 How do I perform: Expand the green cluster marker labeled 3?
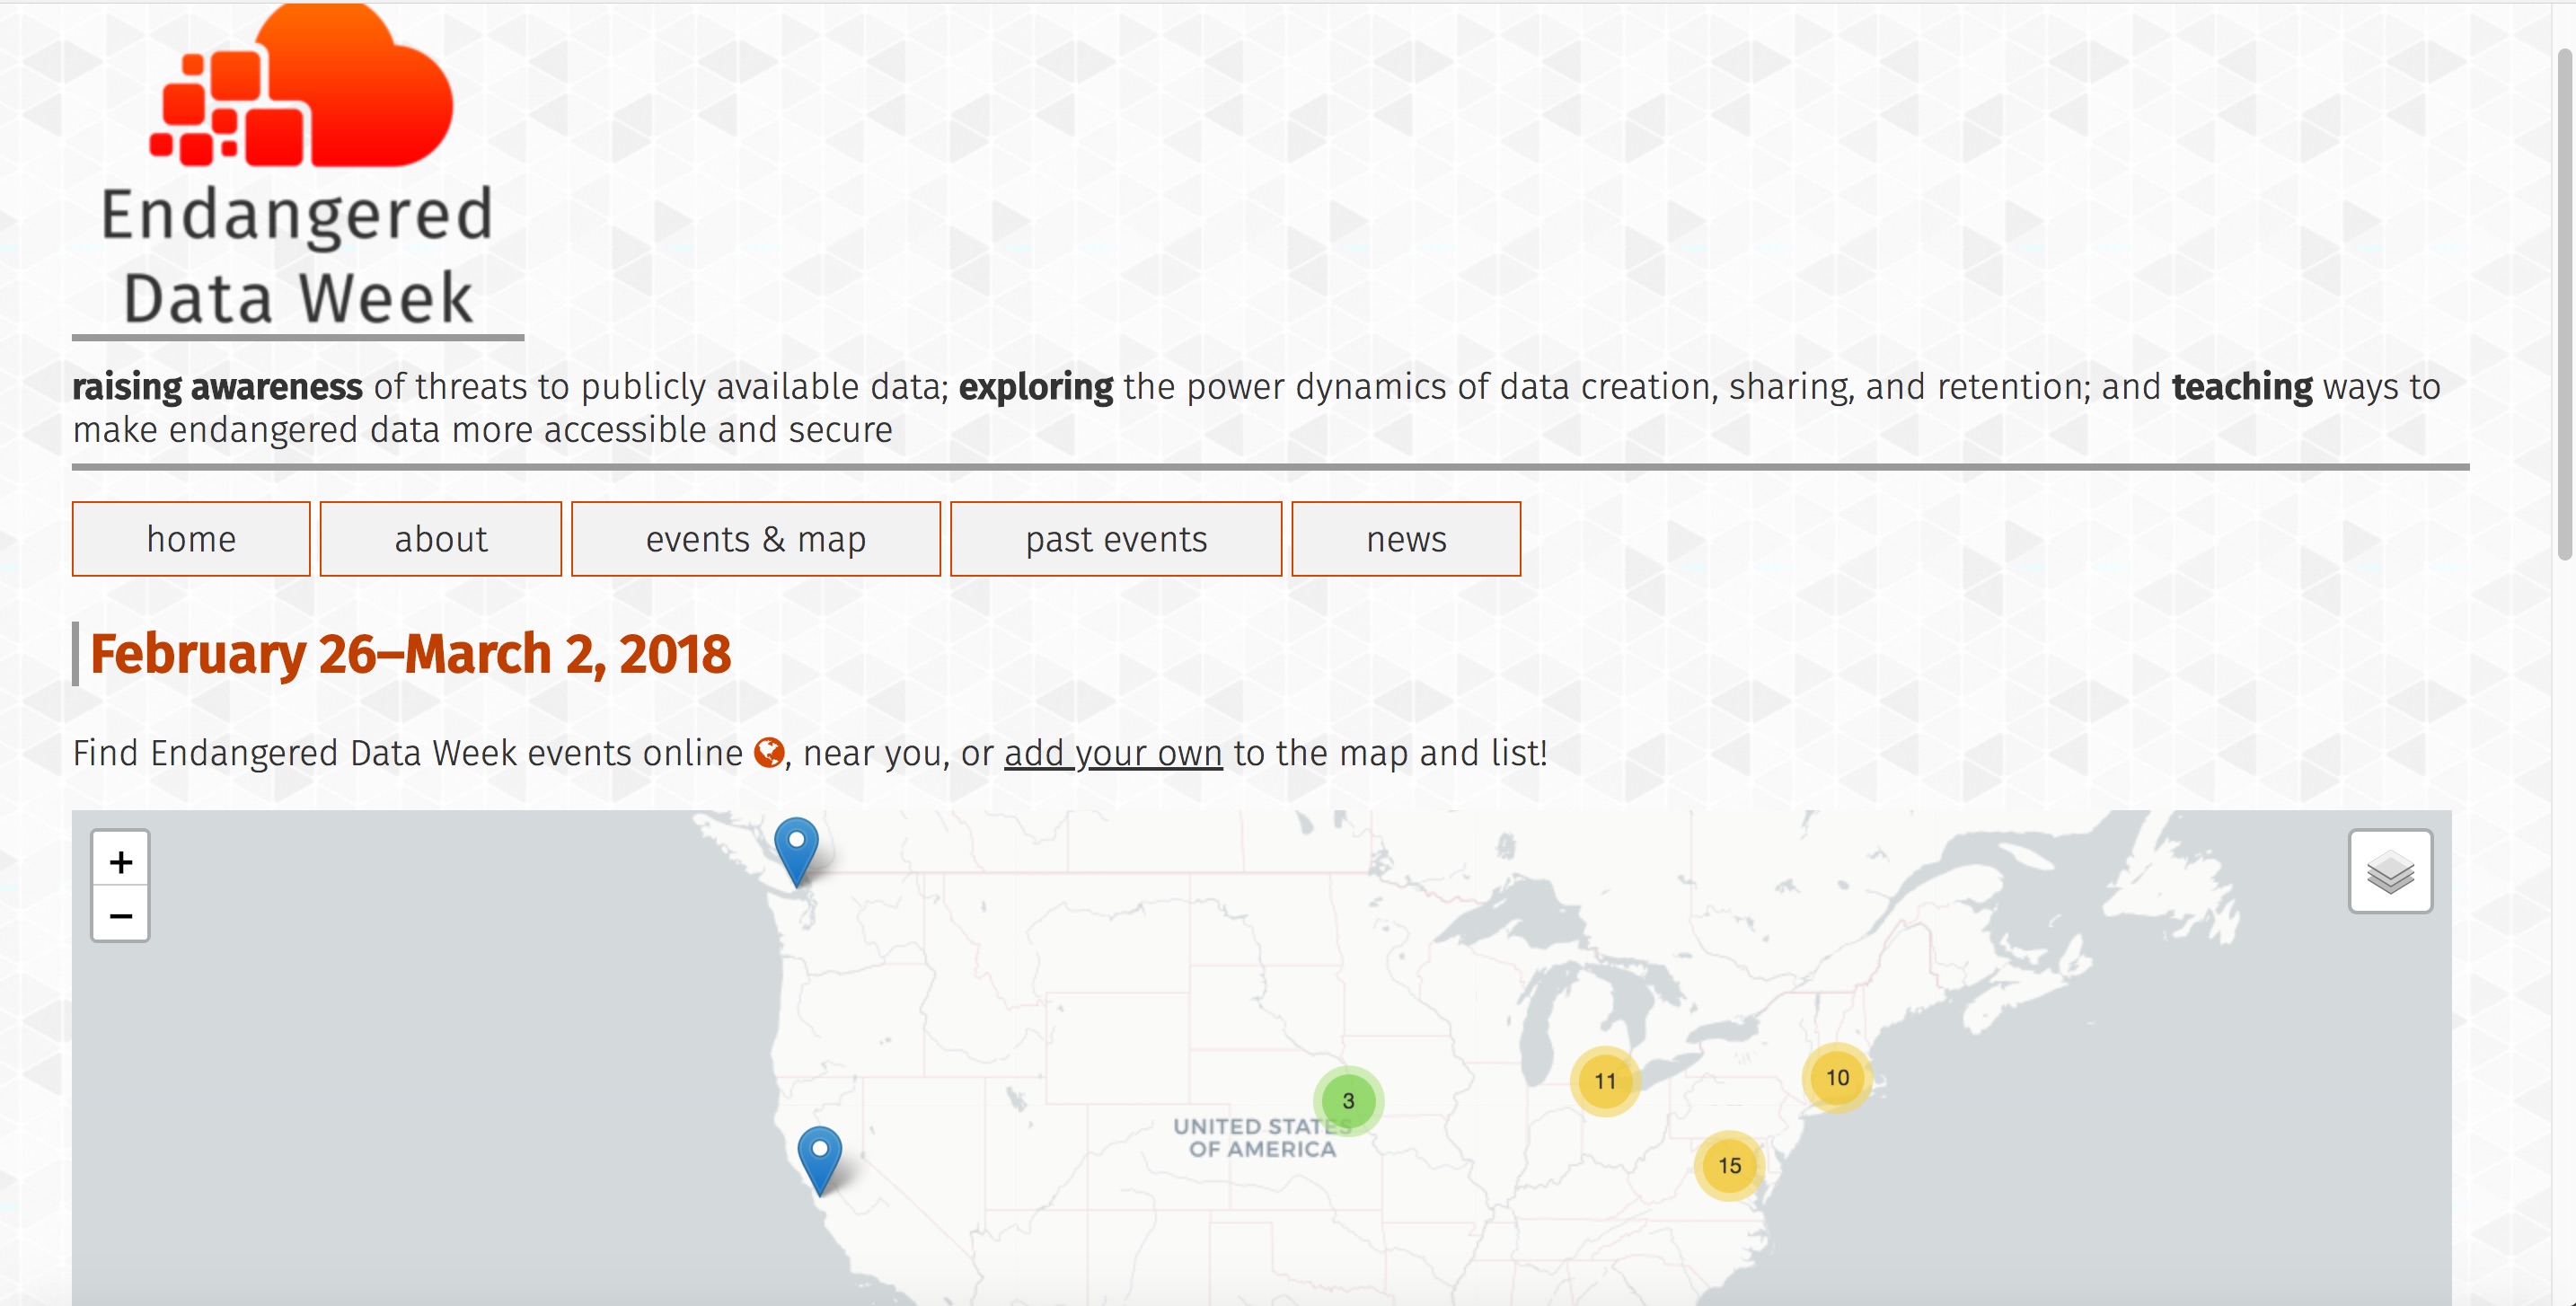point(1348,1101)
